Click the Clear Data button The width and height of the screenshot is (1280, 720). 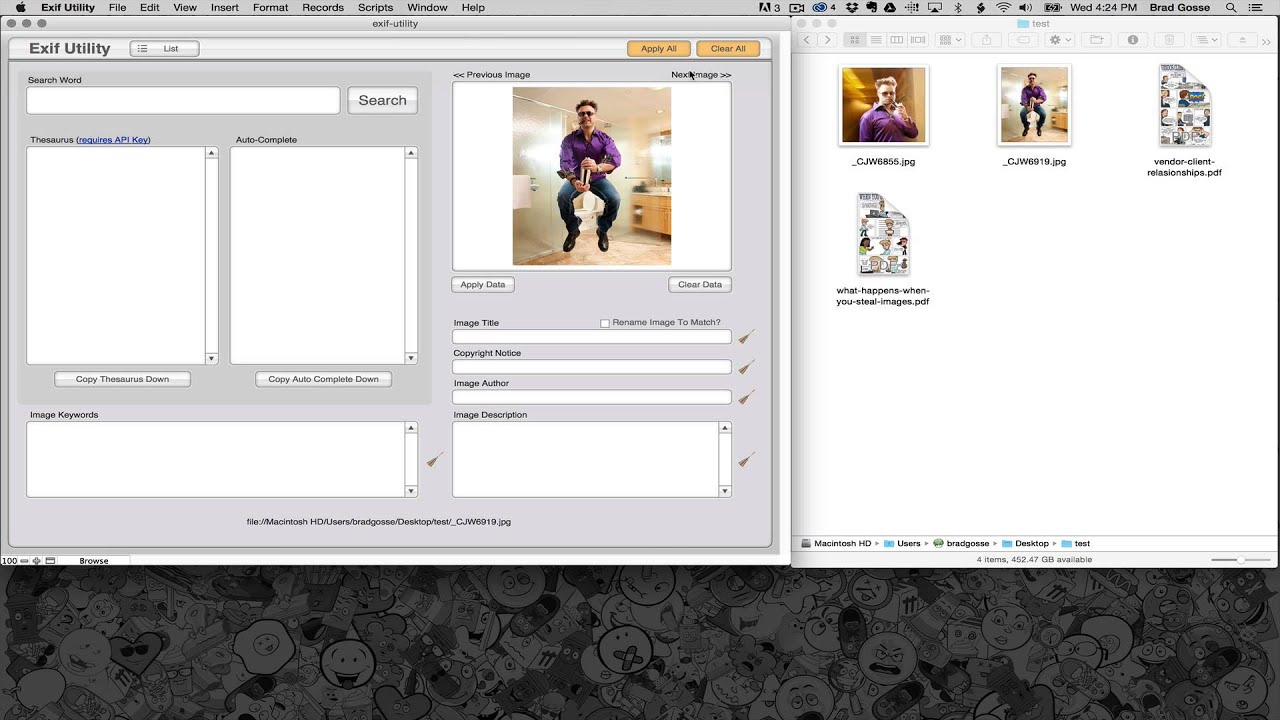pyautogui.click(x=700, y=284)
